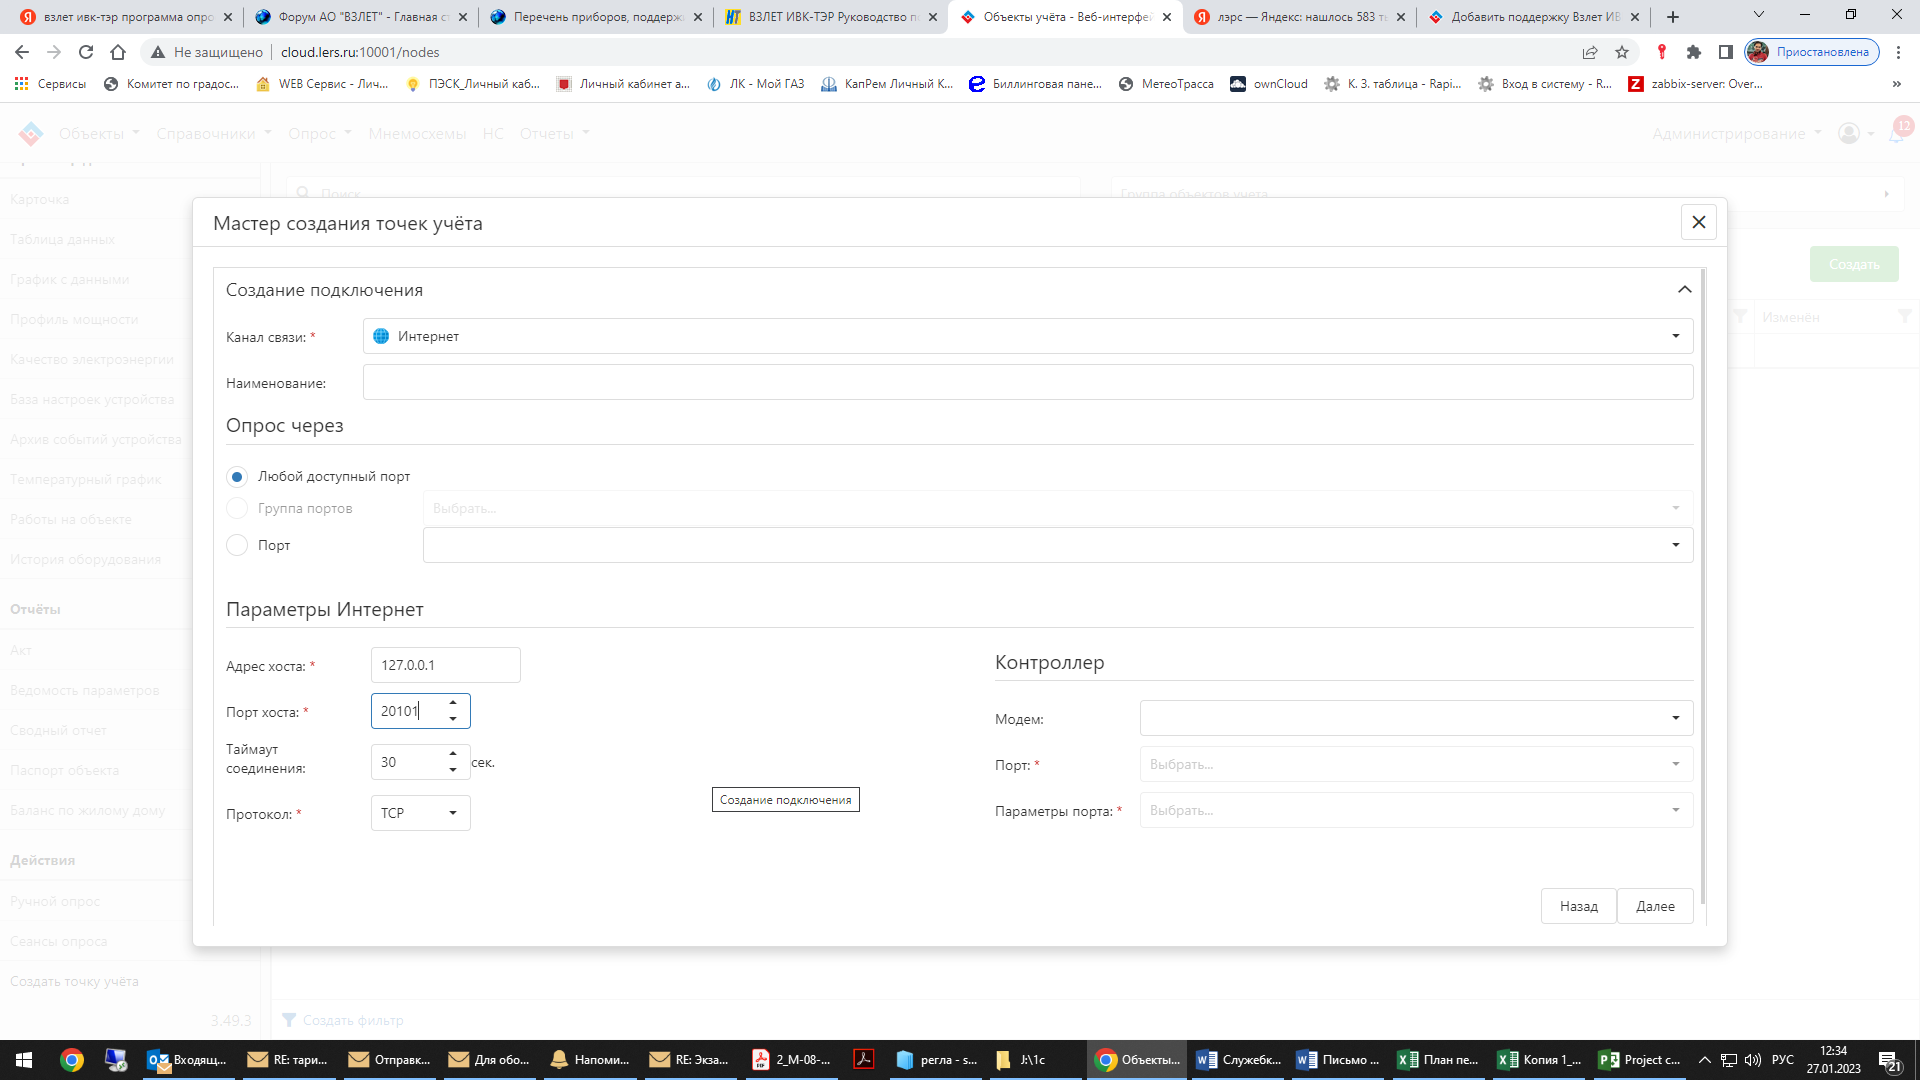This screenshot has height=1080, width=1920.
Task: Open the zabbix-server bookmark
Action: coord(1696,84)
